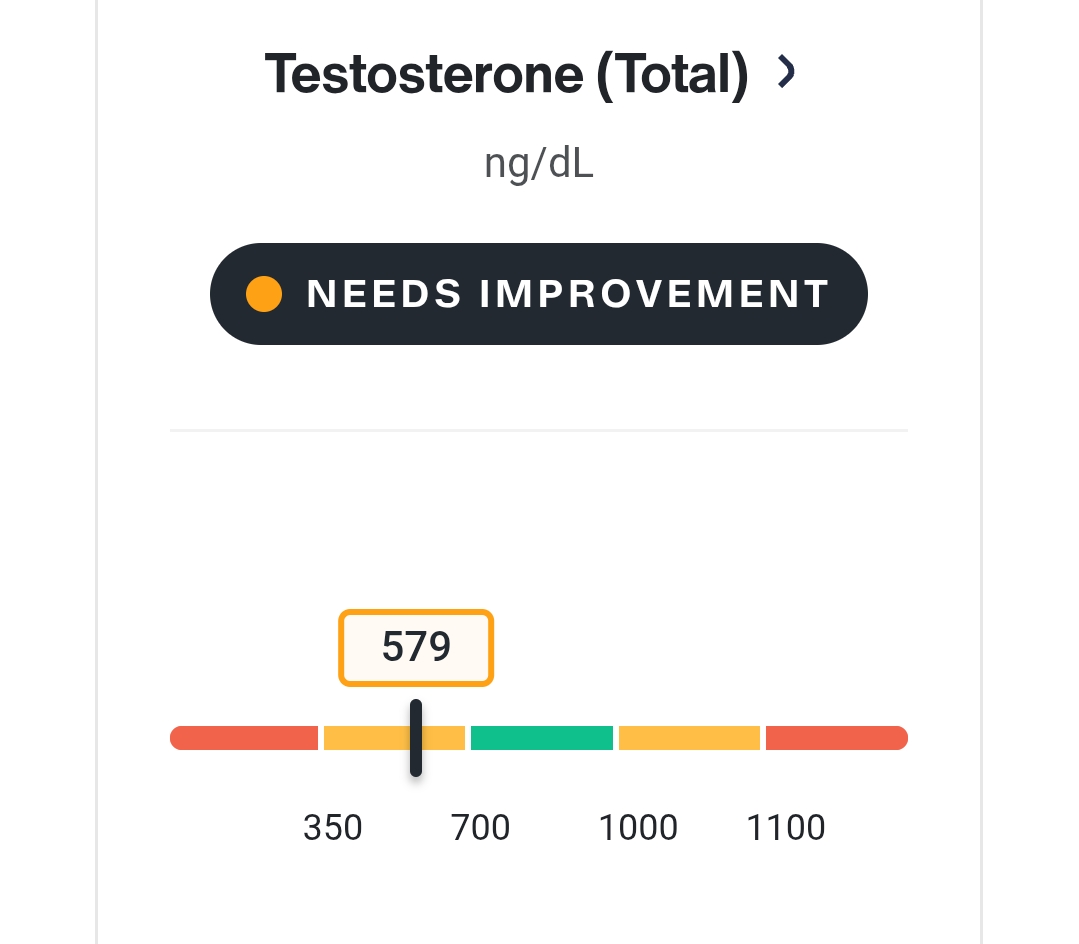This screenshot has width=1079, height=944.
Task: Click the 579 value label box
Action: (416, 647)
